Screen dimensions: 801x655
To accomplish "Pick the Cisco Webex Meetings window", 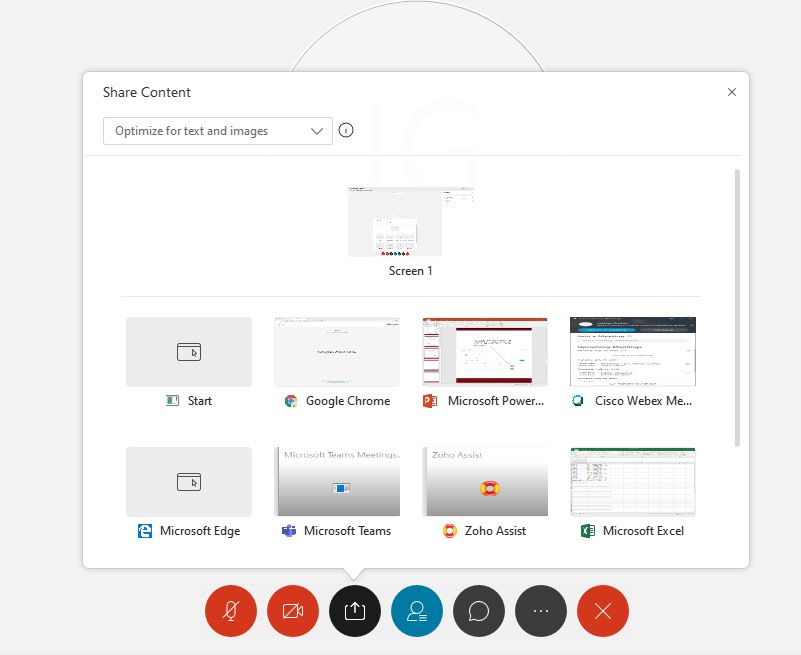I will coord(632,352).
